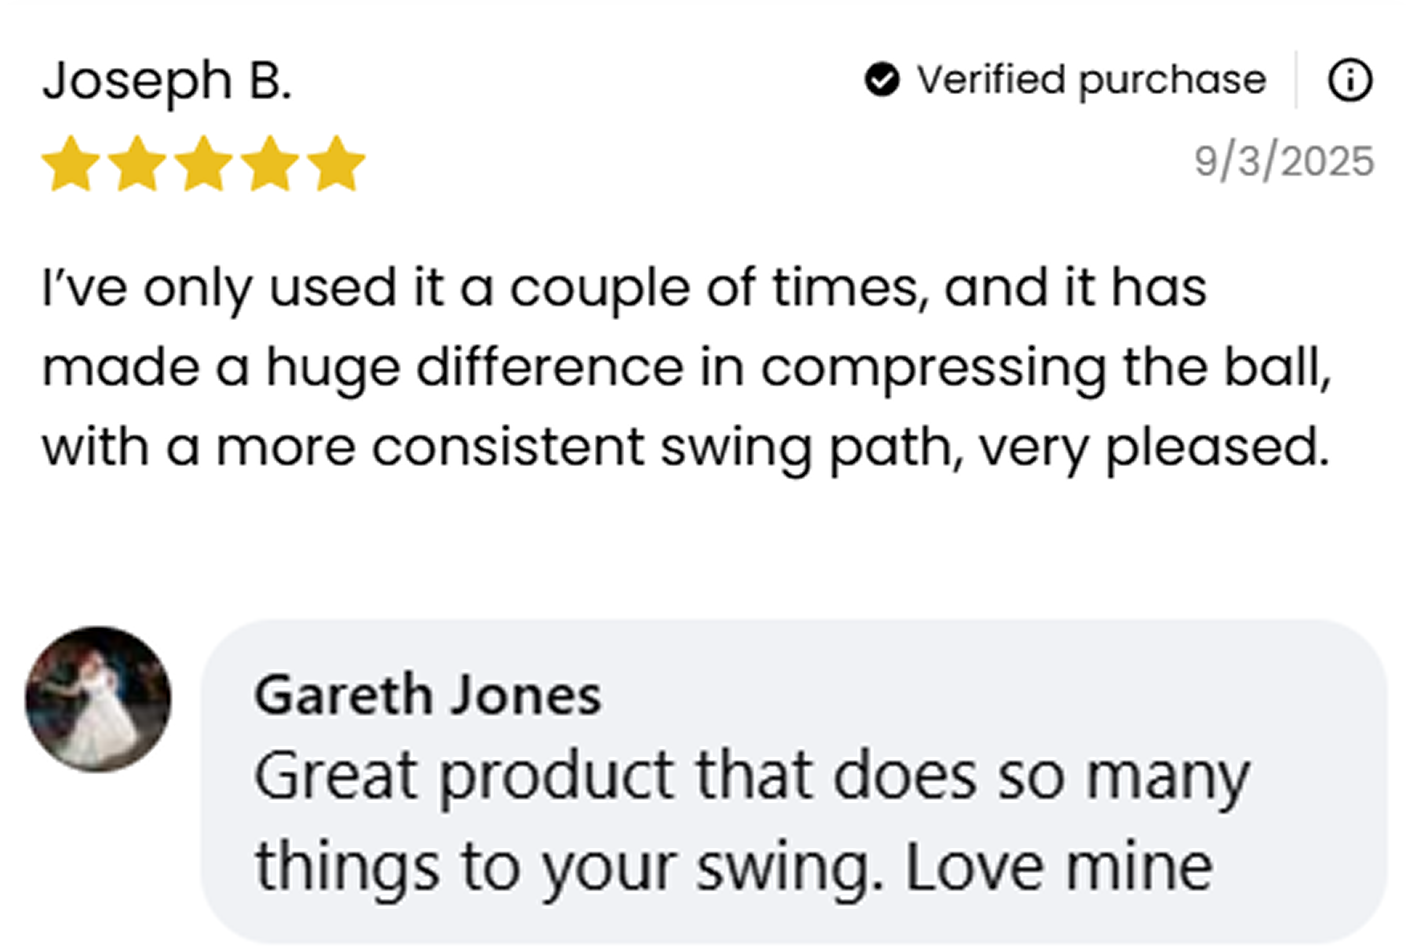1413x948 pixels.
Task: Click the review date 9/3/2025
Action: point(1284,161)
